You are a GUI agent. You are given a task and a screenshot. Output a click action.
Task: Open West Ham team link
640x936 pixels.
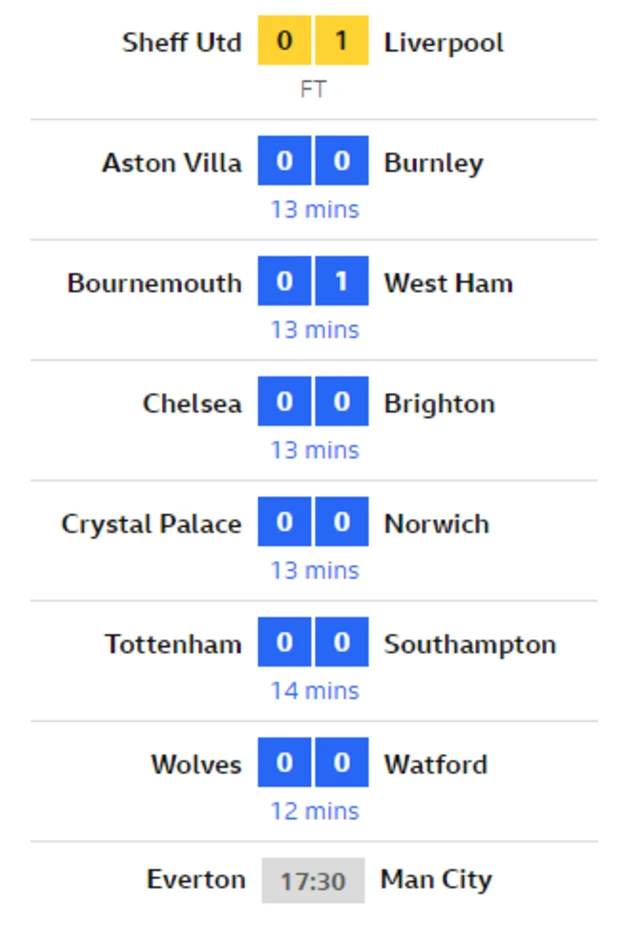[448, 283]
